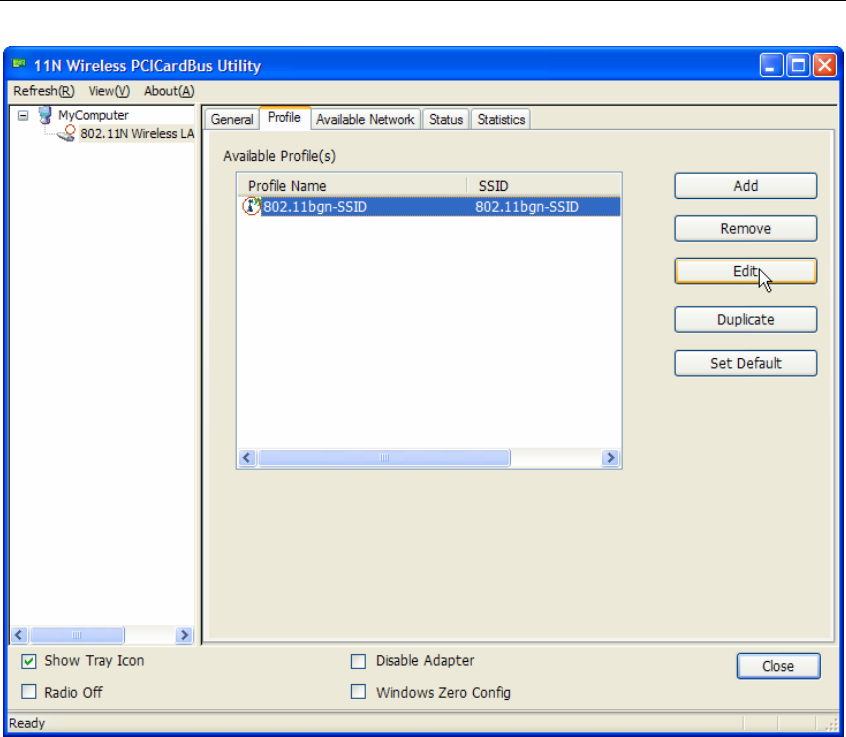This screenshot has width=846, height=737.
Task: Enable the Disable Adapter checkbox
Action: [x=358, y=661]
